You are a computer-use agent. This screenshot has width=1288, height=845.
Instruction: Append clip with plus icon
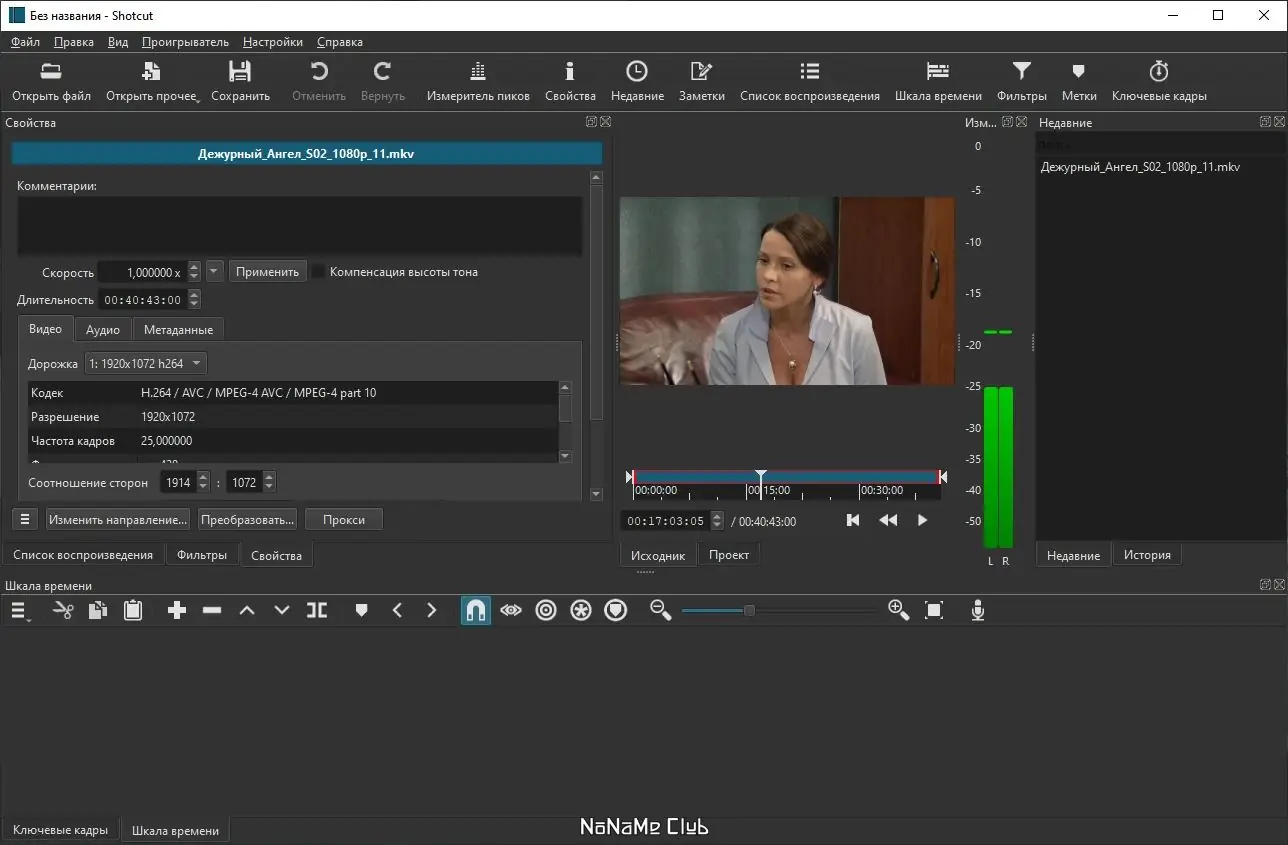coord(177,610)
